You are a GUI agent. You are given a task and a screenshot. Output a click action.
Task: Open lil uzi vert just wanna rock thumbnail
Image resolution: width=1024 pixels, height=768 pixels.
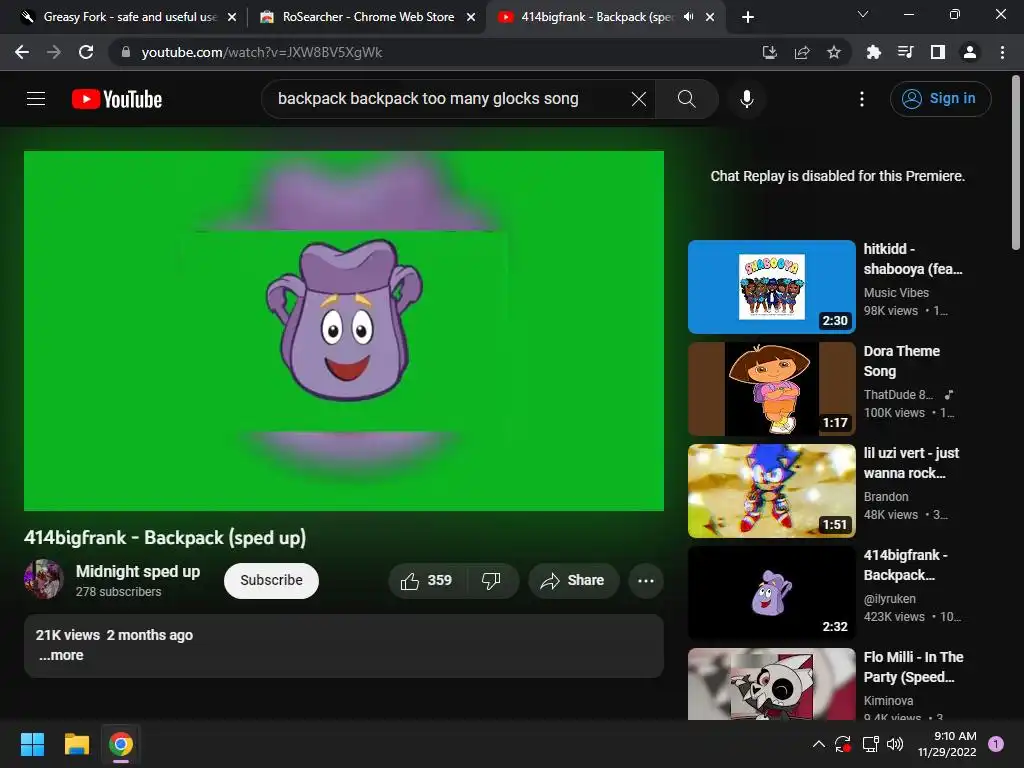click(771, 490)
